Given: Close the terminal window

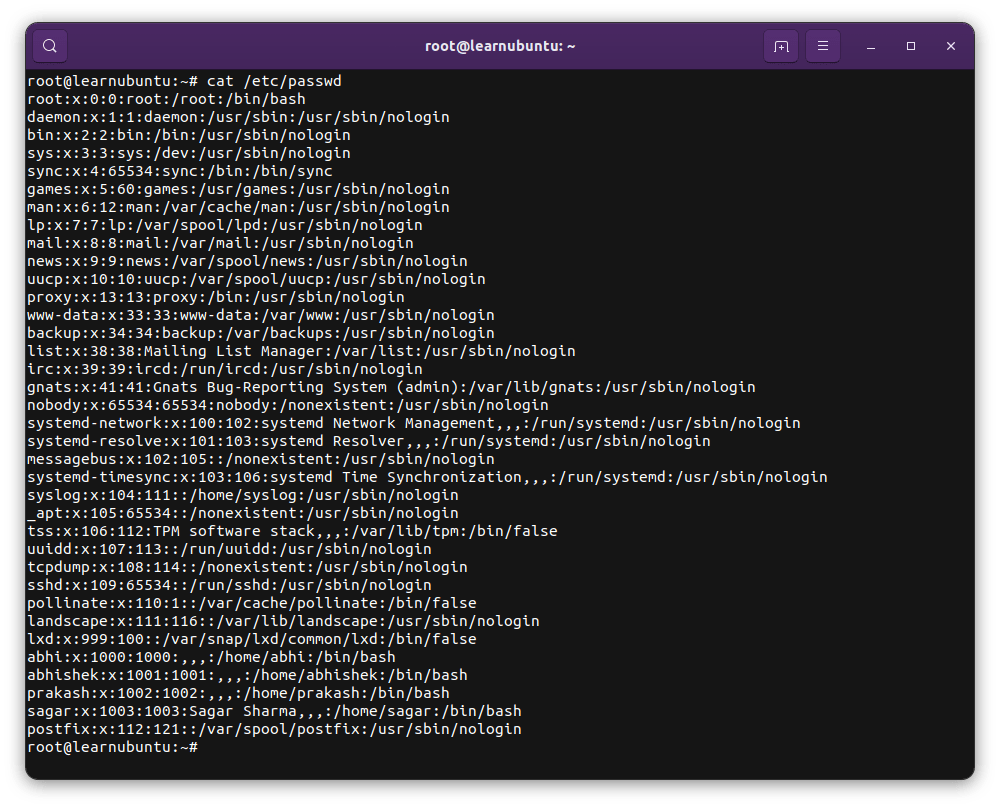Looking at the screenshot, I should pos(950,46).
